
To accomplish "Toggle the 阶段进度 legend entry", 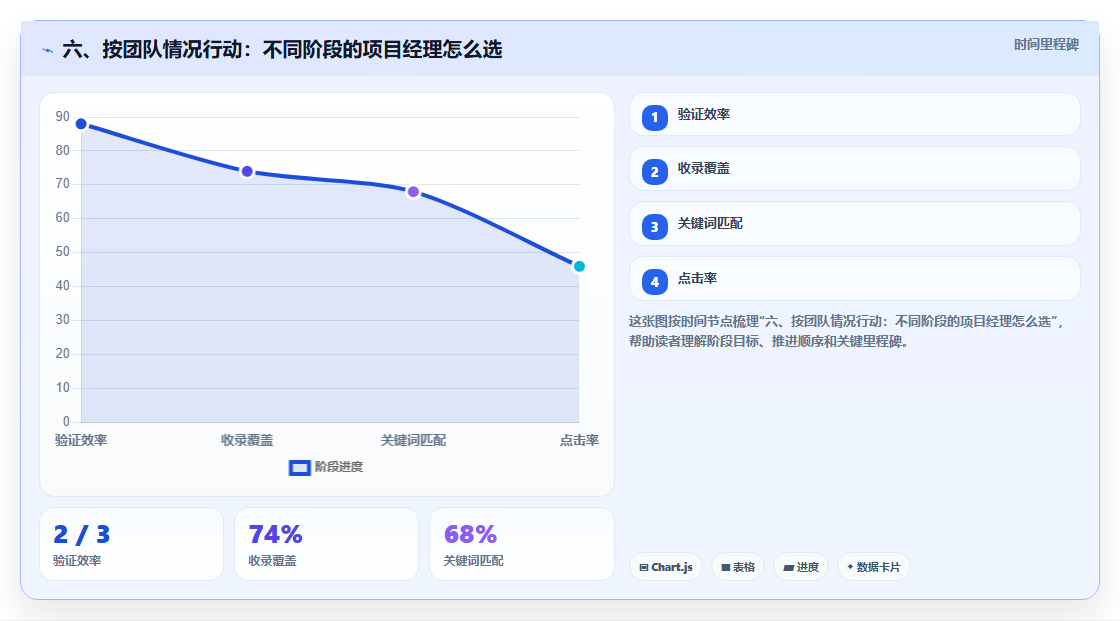I will coord(326,467).
